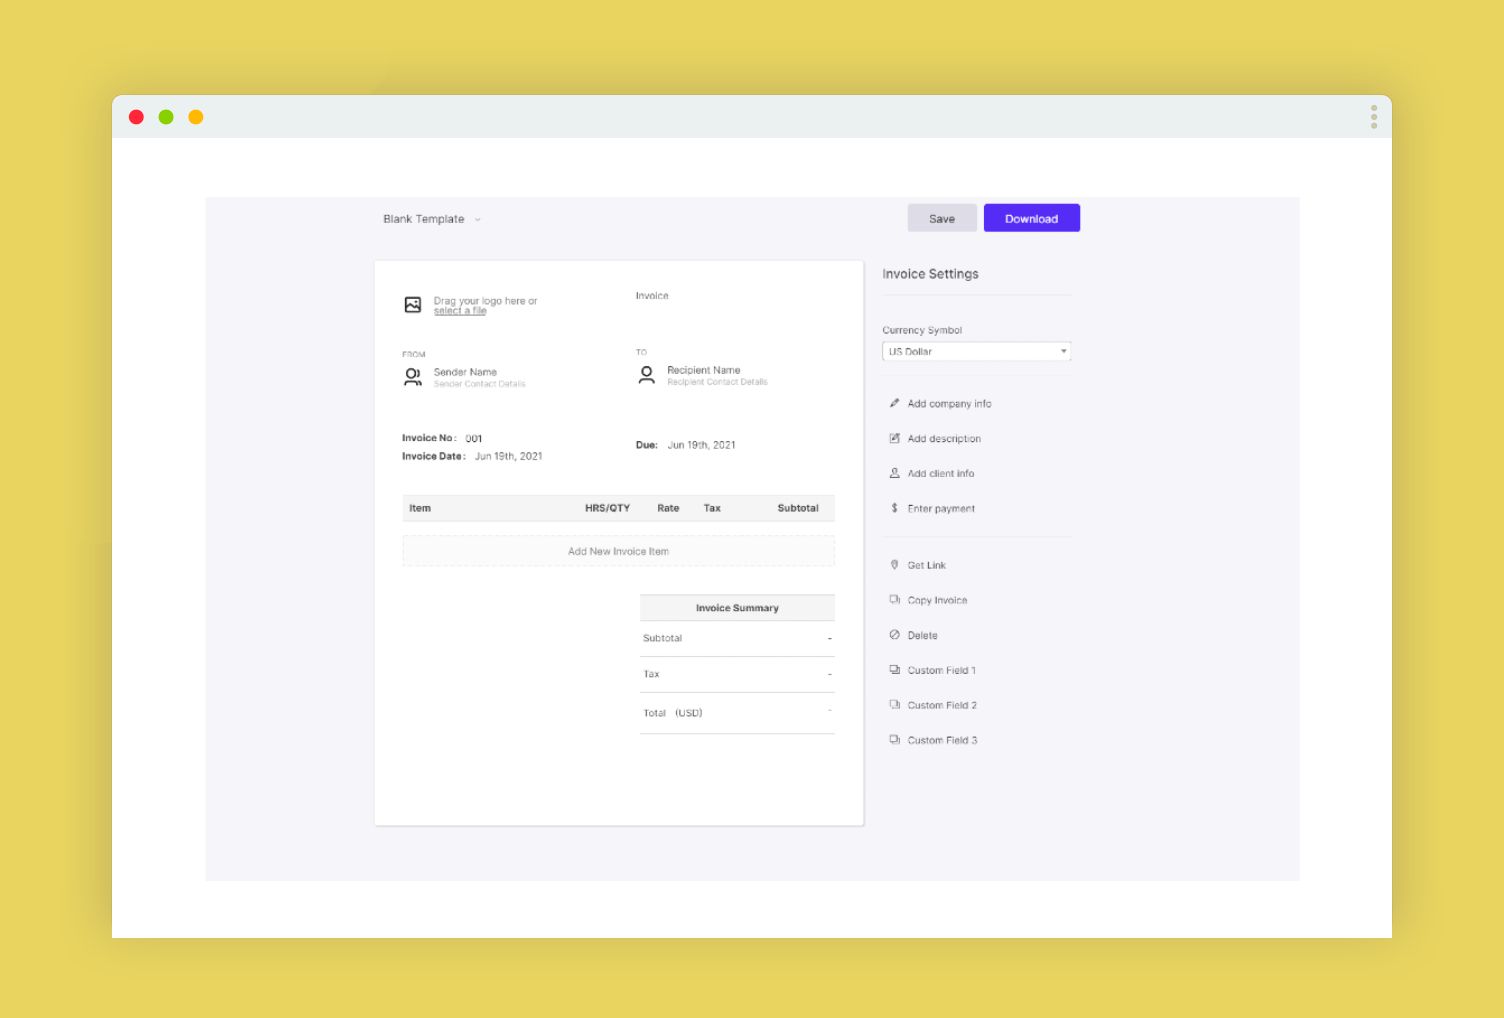Click Add New Invoice Item row
Screen dimensions: 1504x1018
pos(618,551)
